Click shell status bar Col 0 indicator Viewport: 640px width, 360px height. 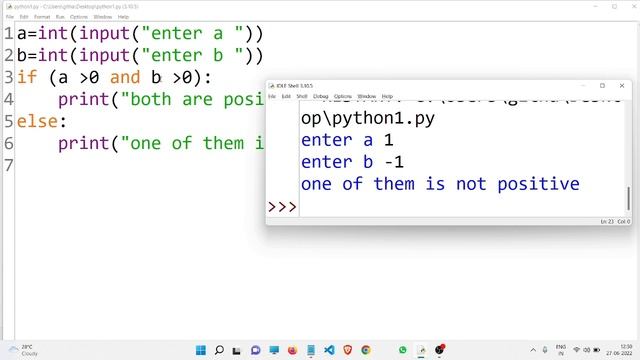624,221
